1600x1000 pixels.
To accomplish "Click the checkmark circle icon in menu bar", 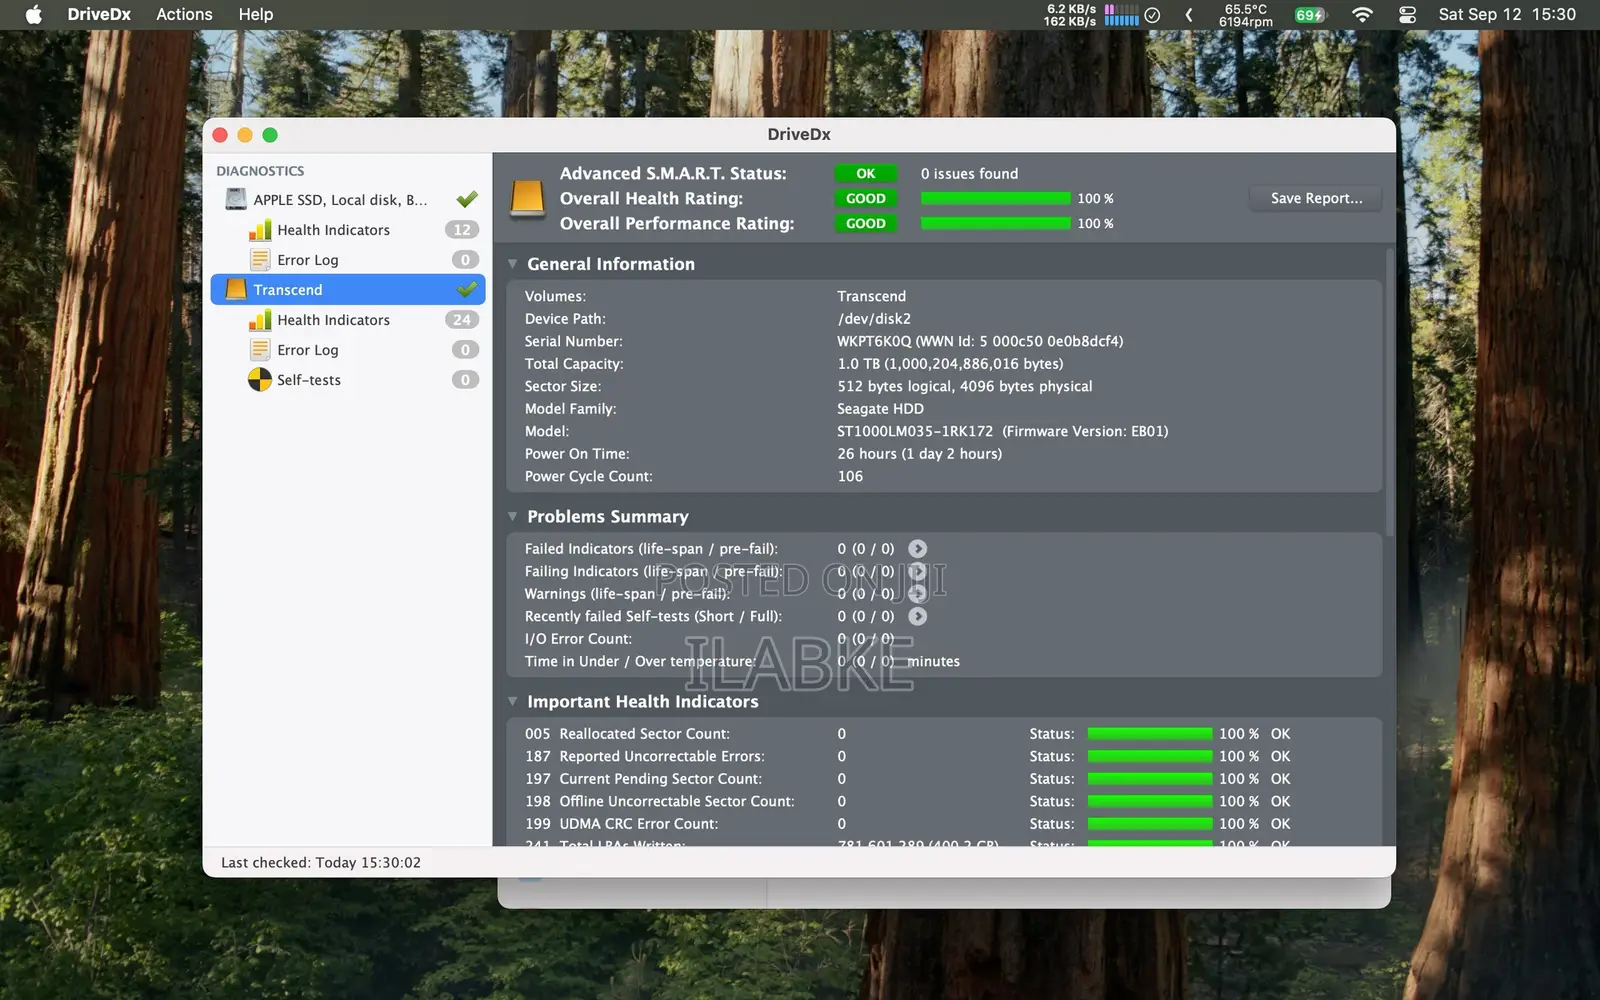I will [1152, 14].
